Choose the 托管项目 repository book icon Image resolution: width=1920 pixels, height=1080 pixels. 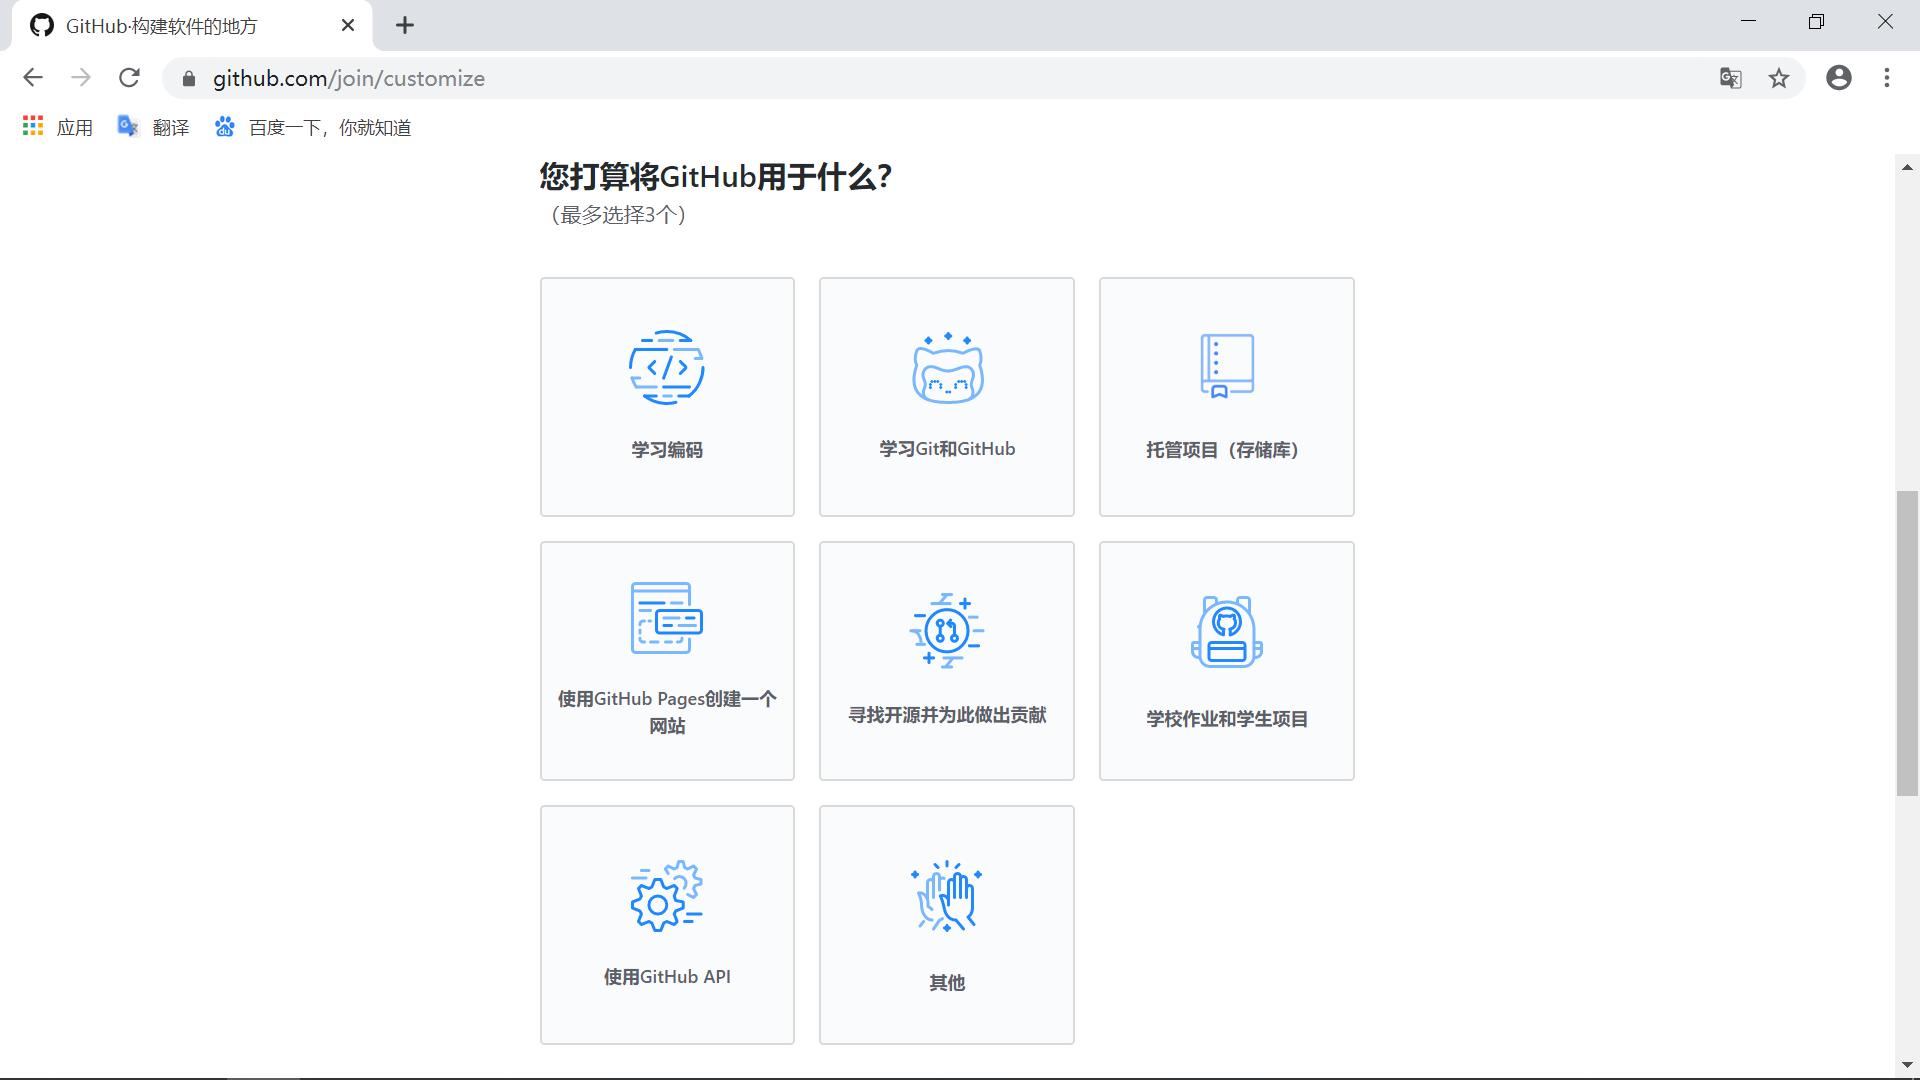pyautogui.click(x=1227, y=366)
